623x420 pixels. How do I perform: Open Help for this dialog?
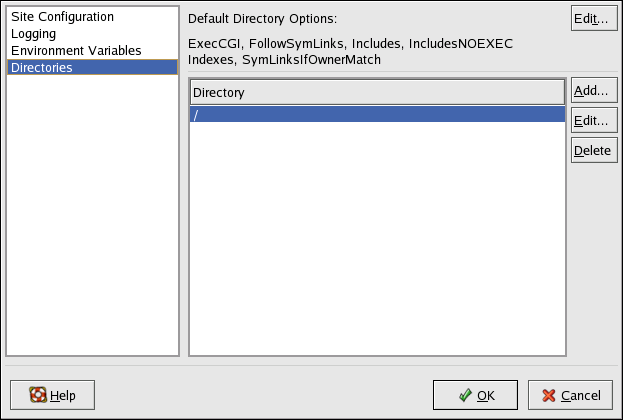[x=52, y=395]
